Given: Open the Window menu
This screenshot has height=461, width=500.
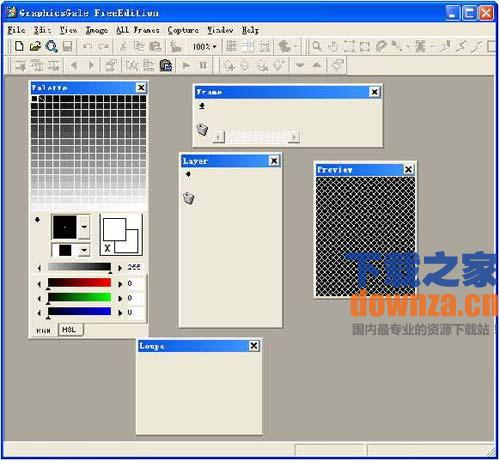Looking at the screenshot, I should point(220,30).
